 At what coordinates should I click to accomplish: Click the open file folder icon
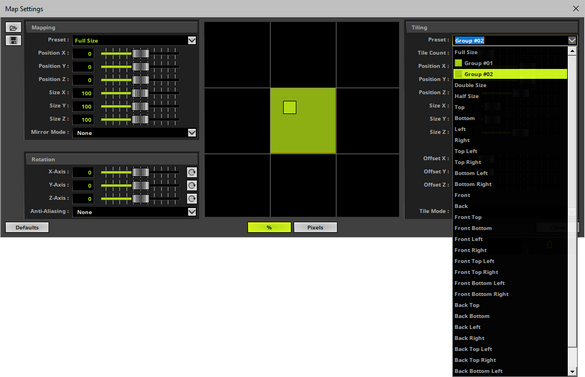point(13,28)
